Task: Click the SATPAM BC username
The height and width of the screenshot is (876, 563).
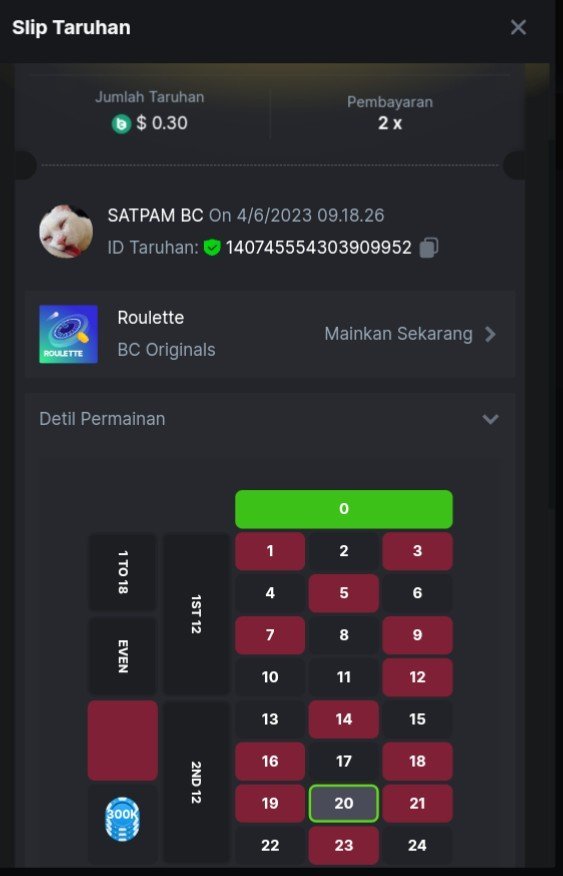Action: (155, 216)
